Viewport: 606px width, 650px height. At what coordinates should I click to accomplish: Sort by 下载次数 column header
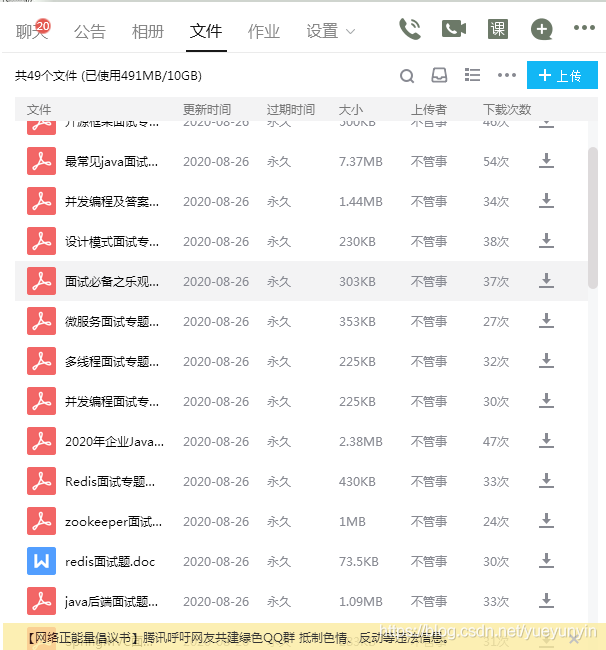click(x=507, y=109)
